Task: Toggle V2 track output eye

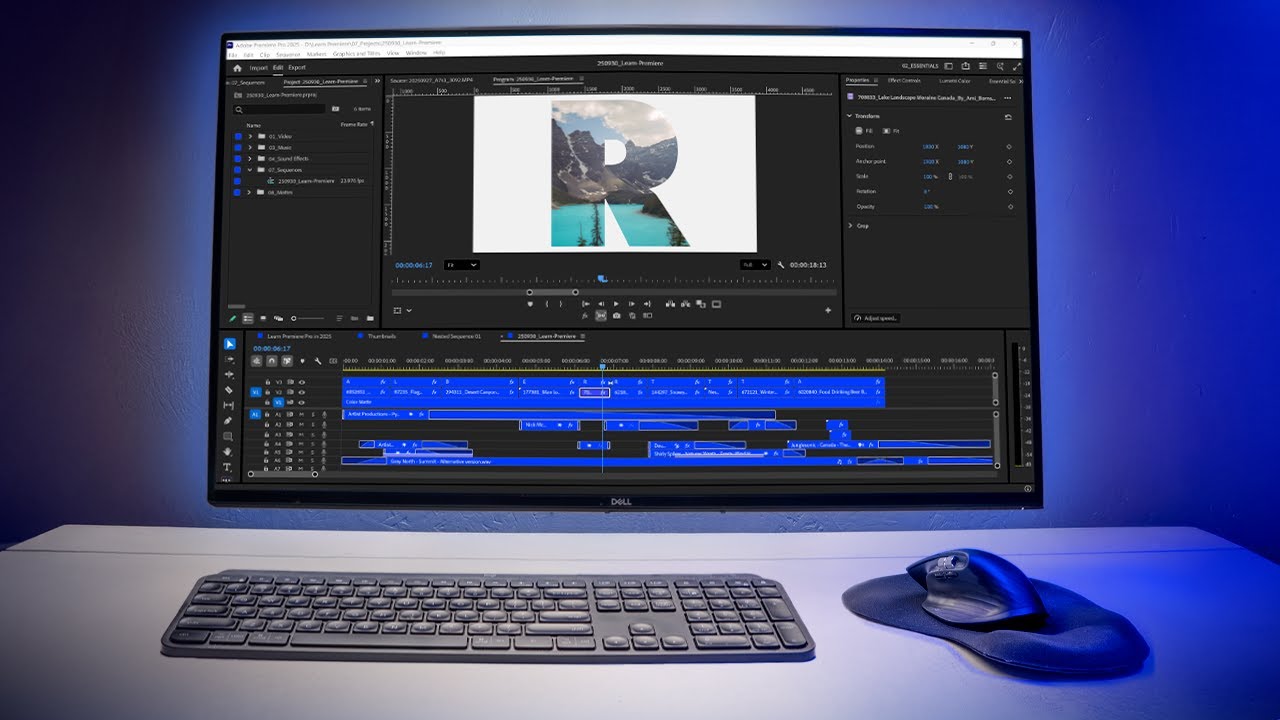Action: click(x=302, y=392)
